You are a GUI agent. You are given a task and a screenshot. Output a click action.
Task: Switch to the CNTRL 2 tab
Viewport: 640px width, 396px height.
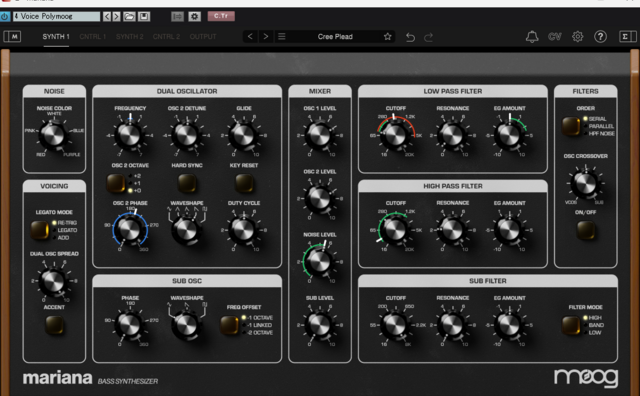(166, 37)
